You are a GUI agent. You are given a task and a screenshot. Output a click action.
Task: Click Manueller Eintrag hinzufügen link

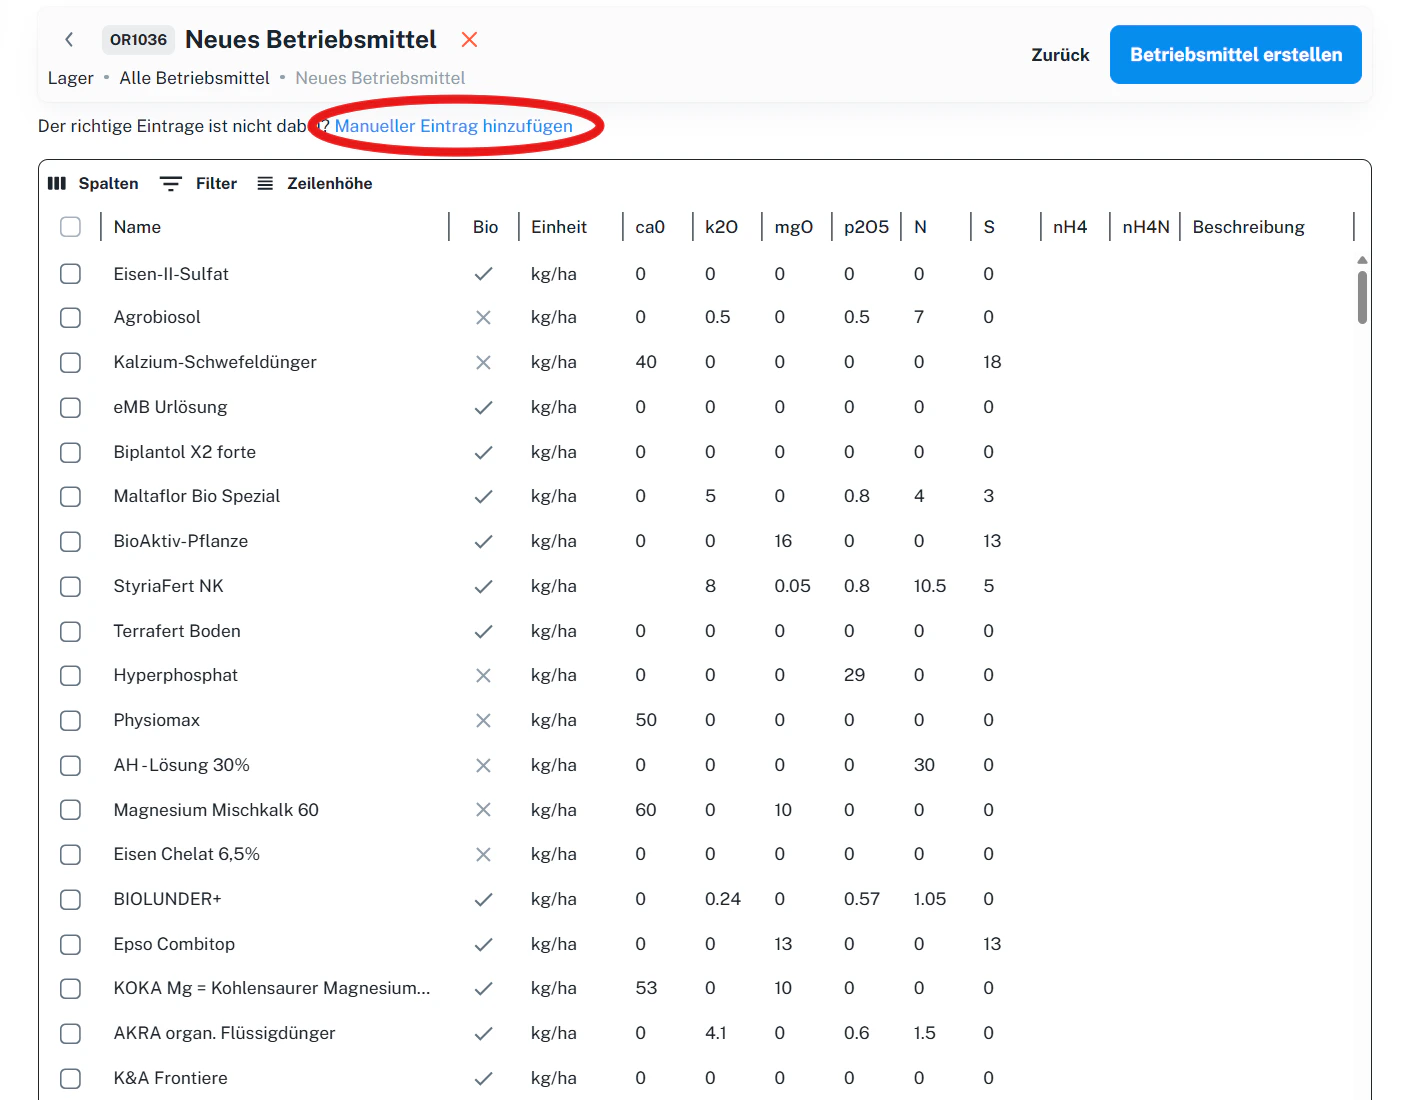(x=453, y=126)
